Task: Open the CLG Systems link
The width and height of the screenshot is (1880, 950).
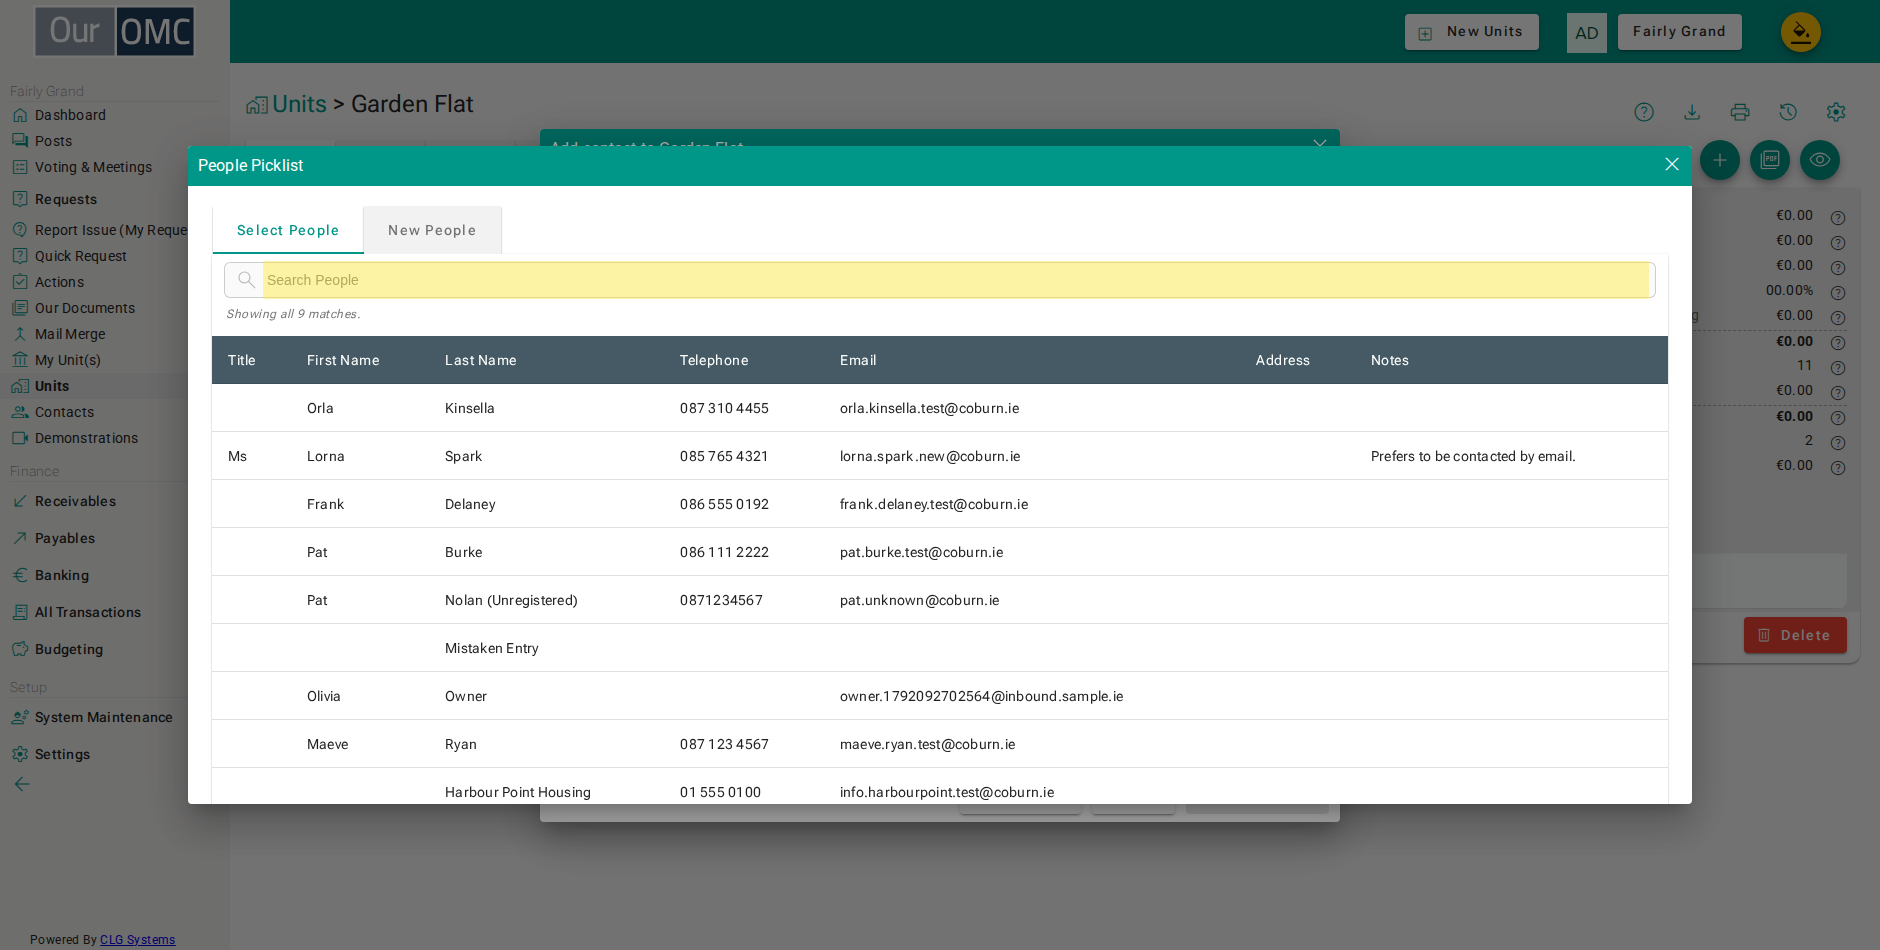Action: 138,940
